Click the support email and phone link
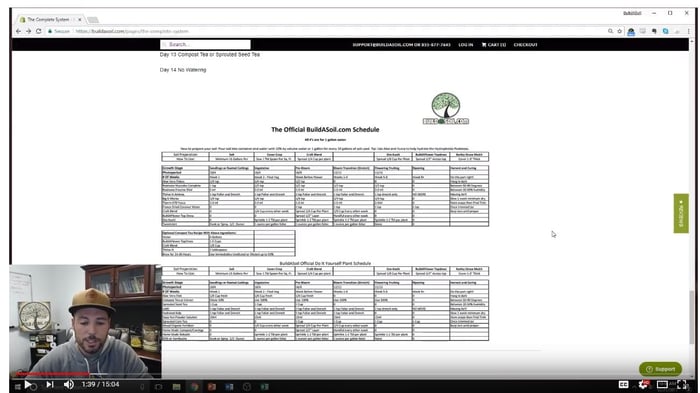This screenshot has width=700, height=393. 401,45
